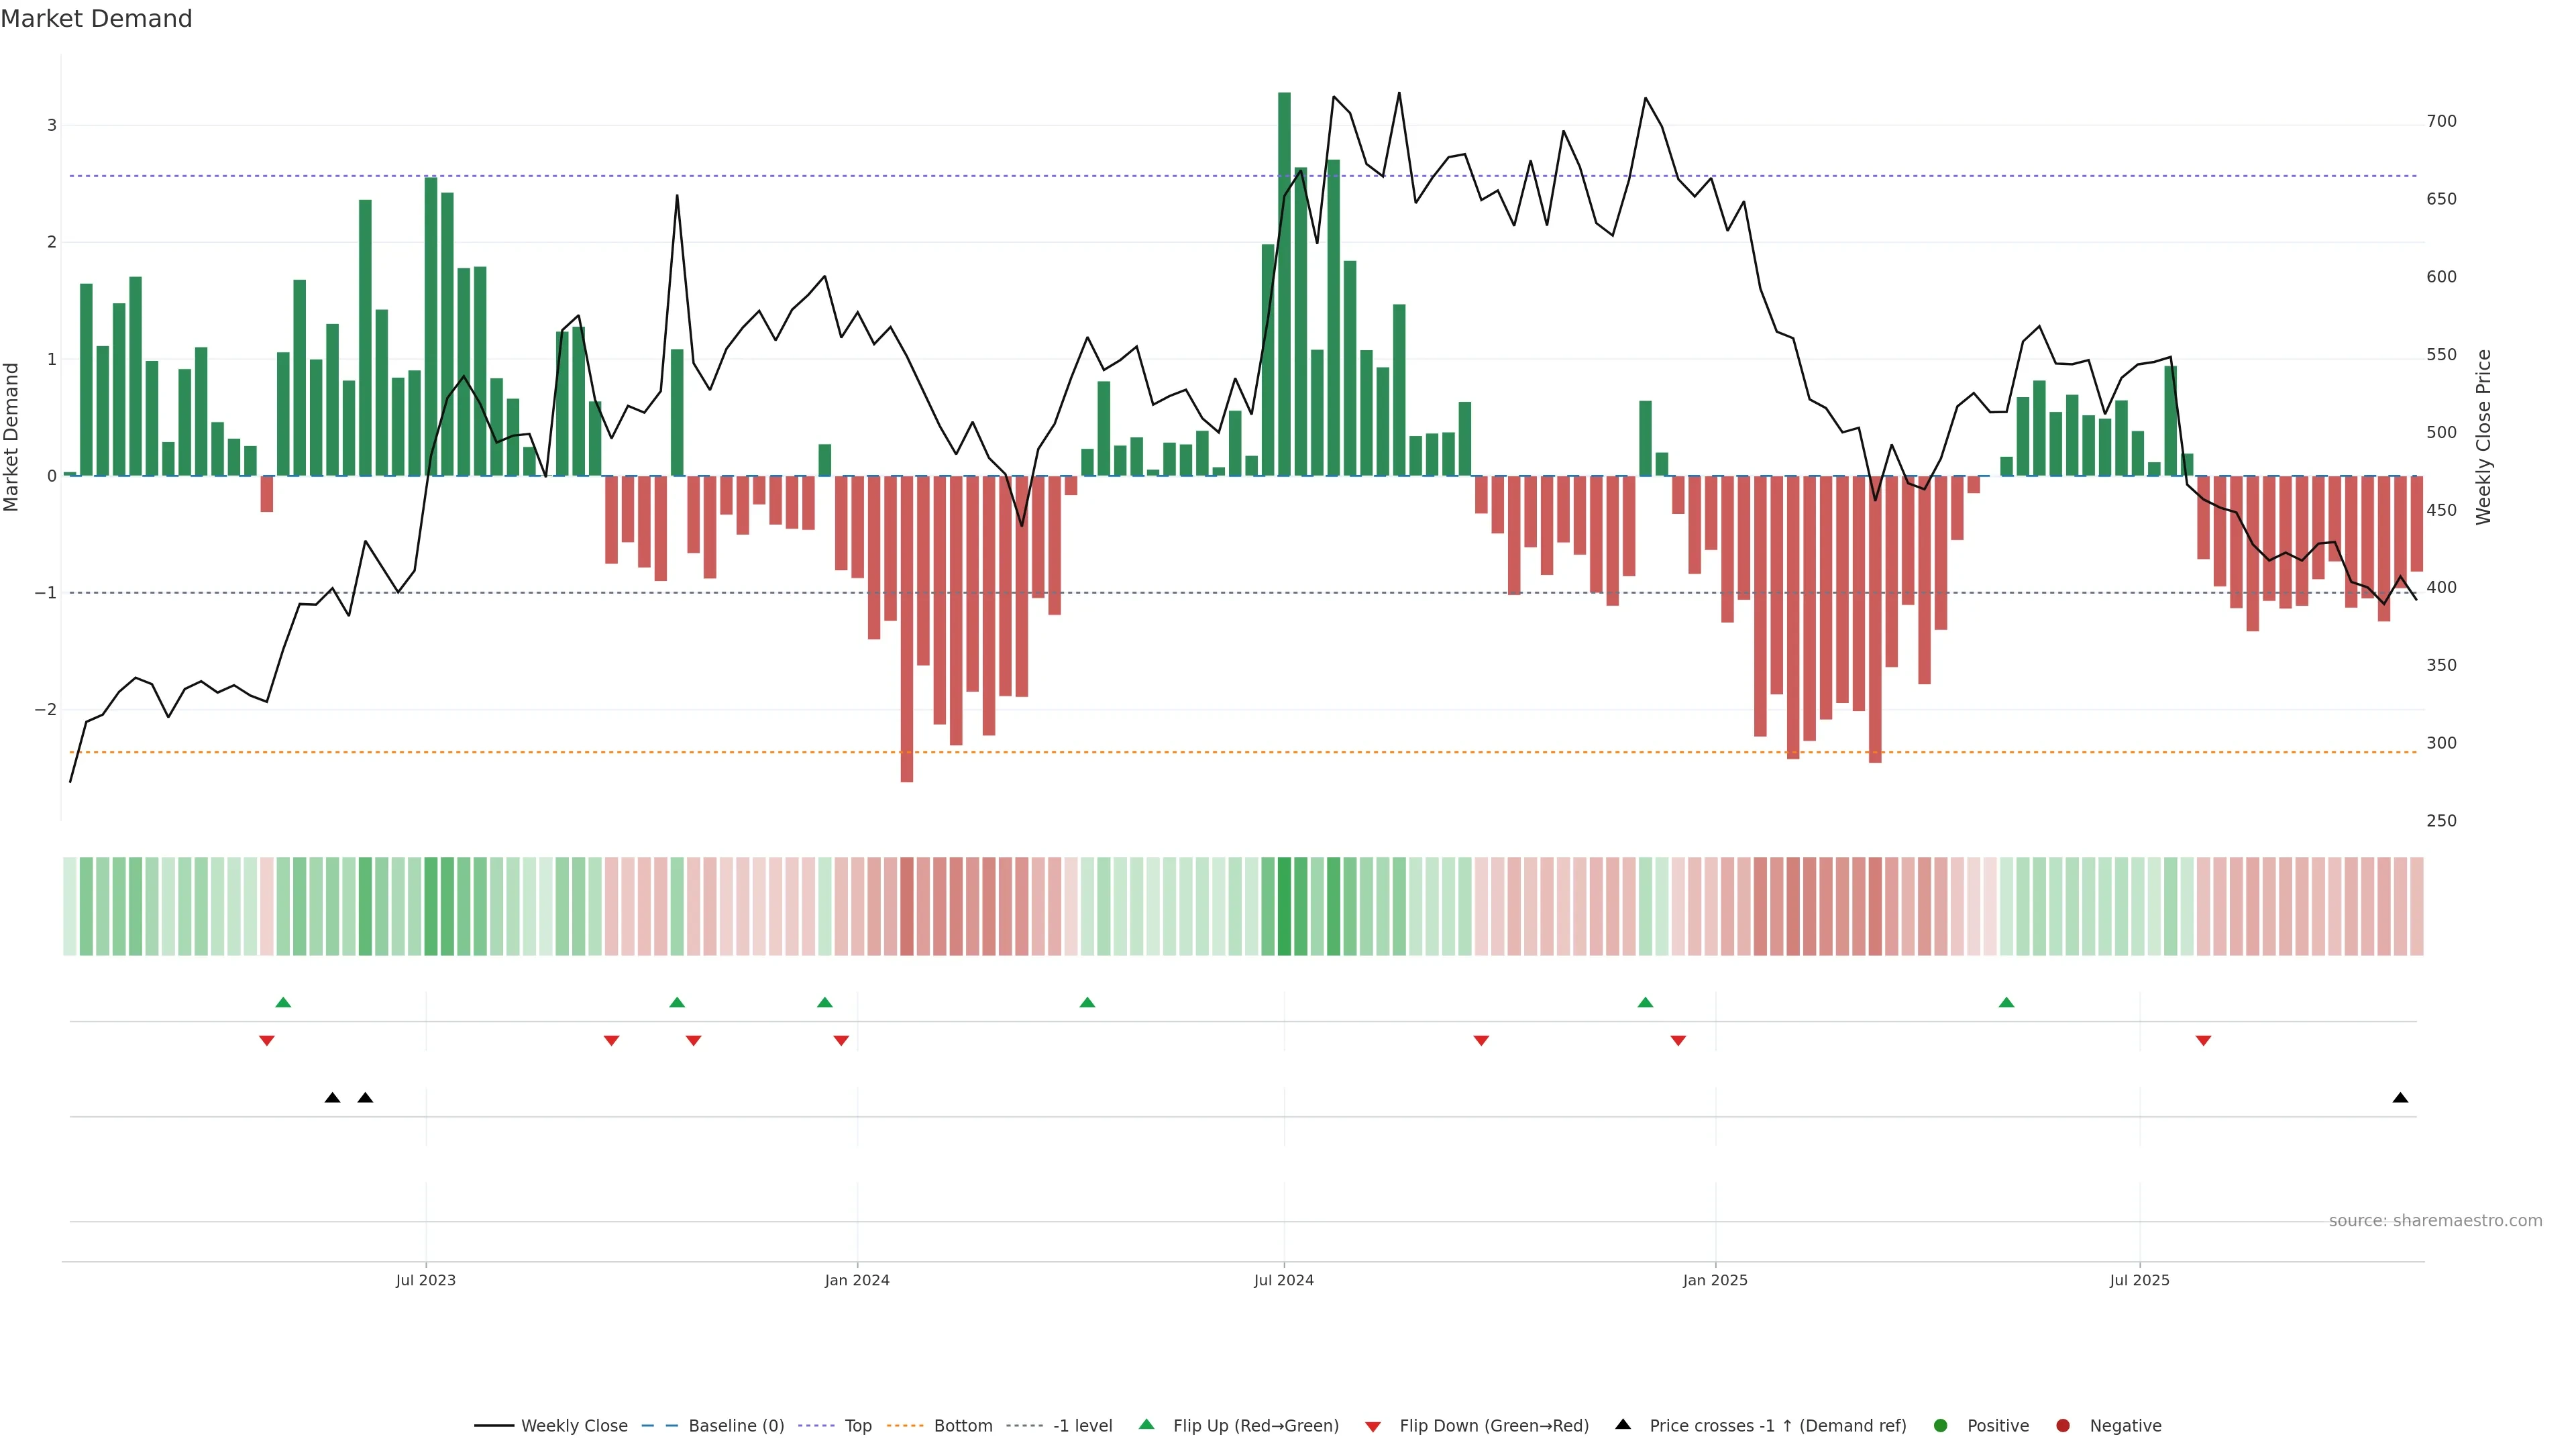Image resolution: width=2576 pixels, height=1449 pixels.
Task: Click the first green flip-up marker before Jul 2023
Action: click(x=283, y=1002)
